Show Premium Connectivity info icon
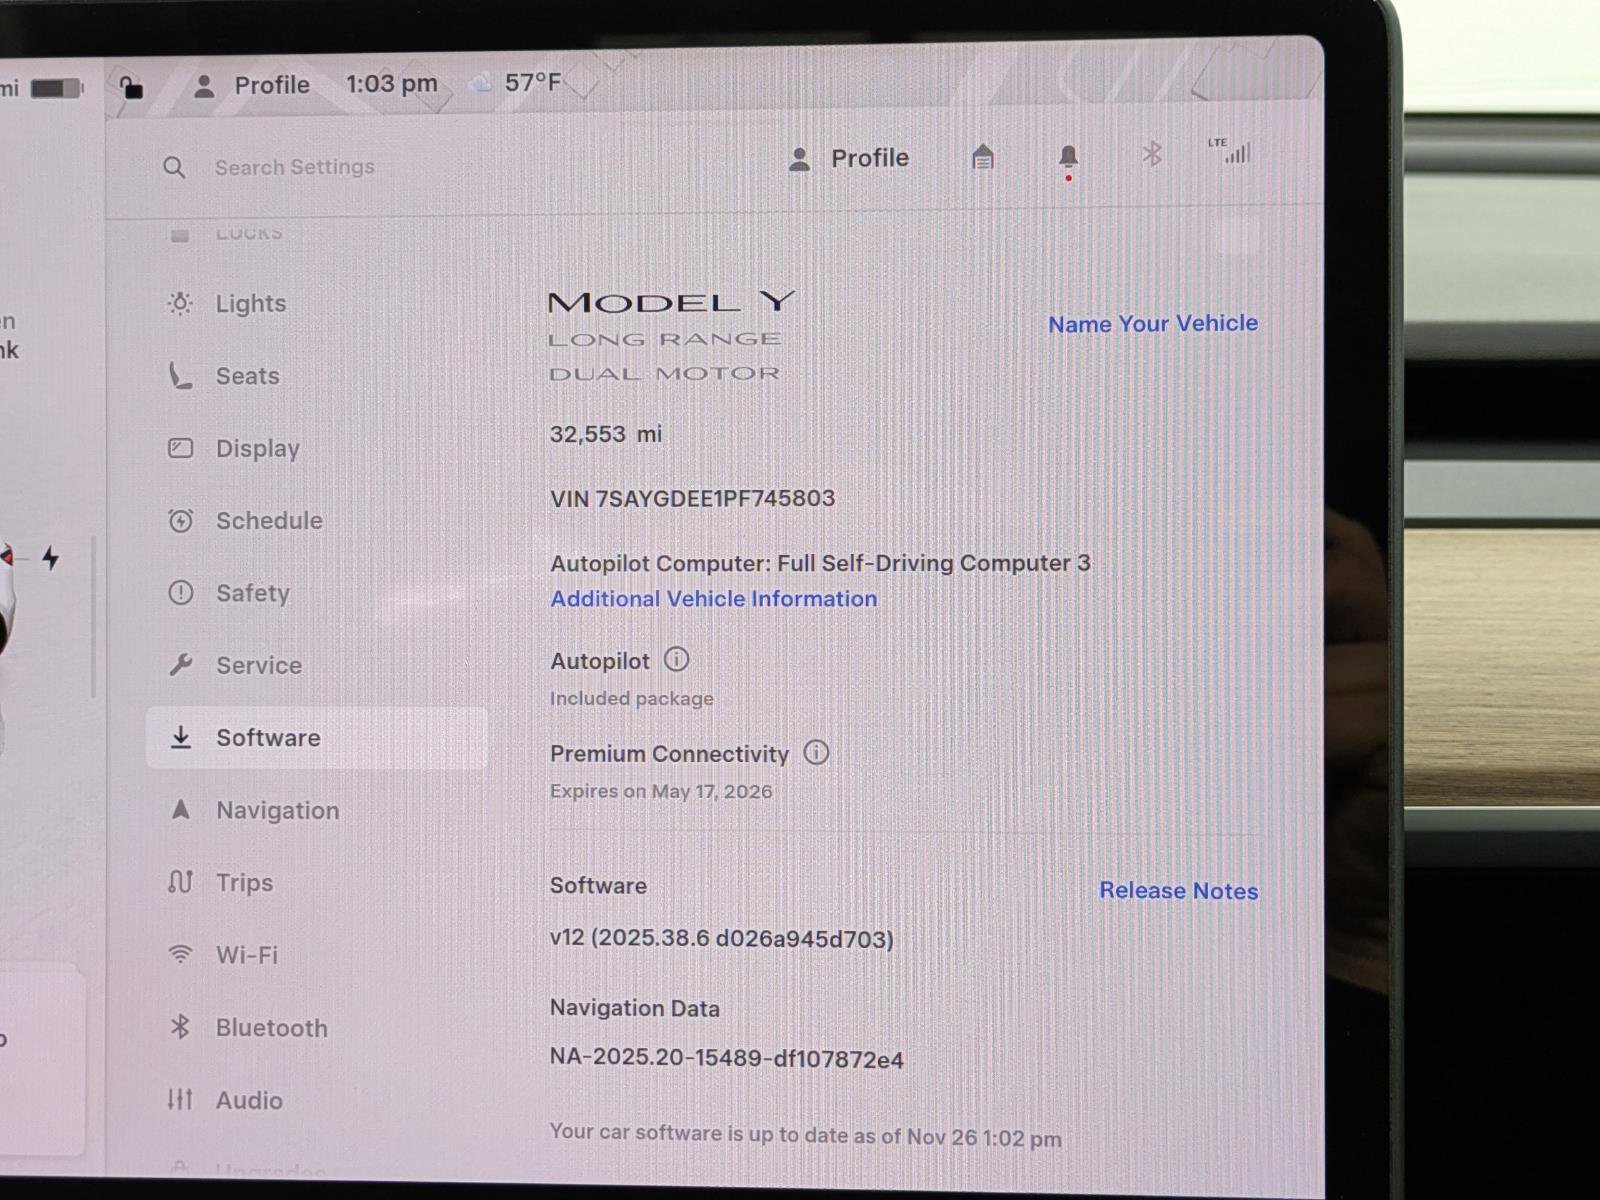This screenshot has height=1200, width=1600. (x=816, y=753)
